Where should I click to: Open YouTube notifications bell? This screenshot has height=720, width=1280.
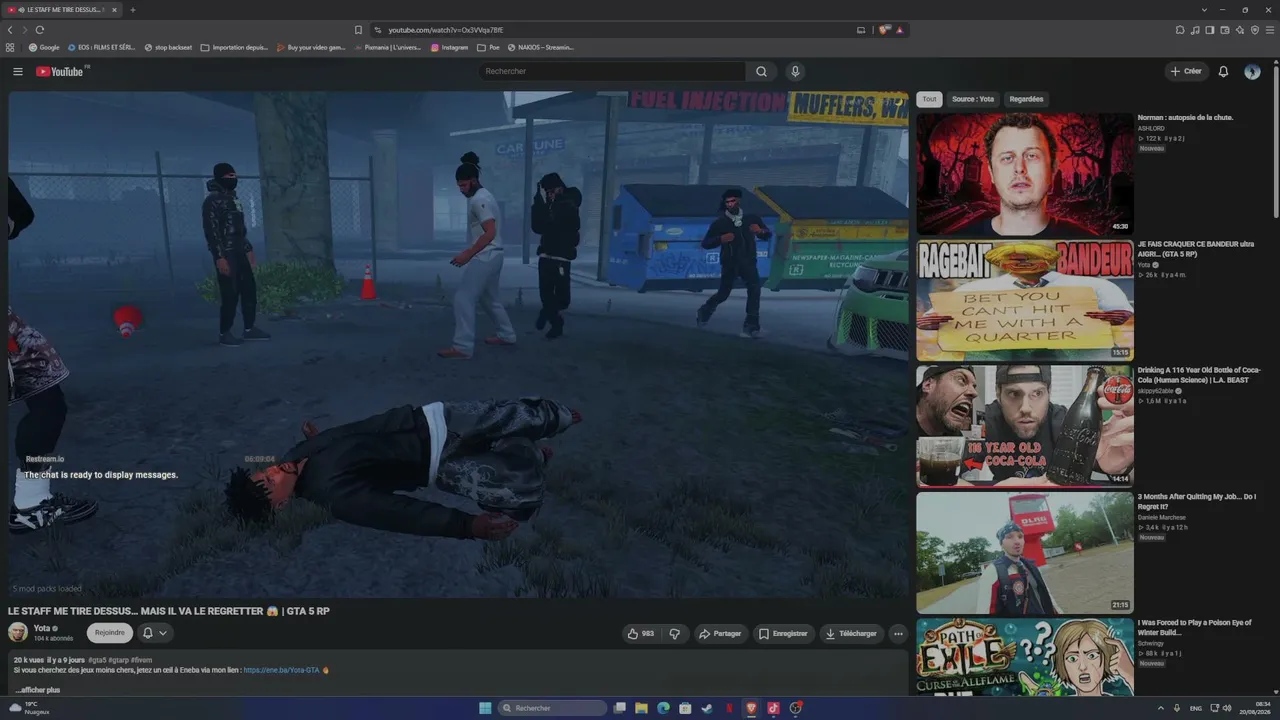pyautogui.click(x=1223, y=72)
